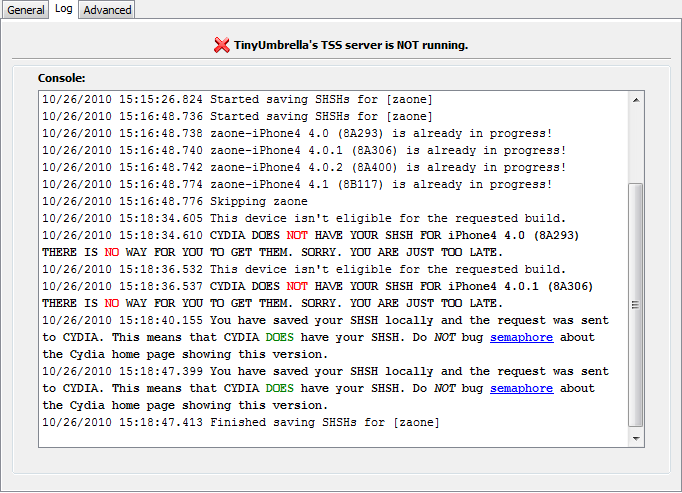Click the log line timestamped 15:15:26.824

tap(237, 100)
